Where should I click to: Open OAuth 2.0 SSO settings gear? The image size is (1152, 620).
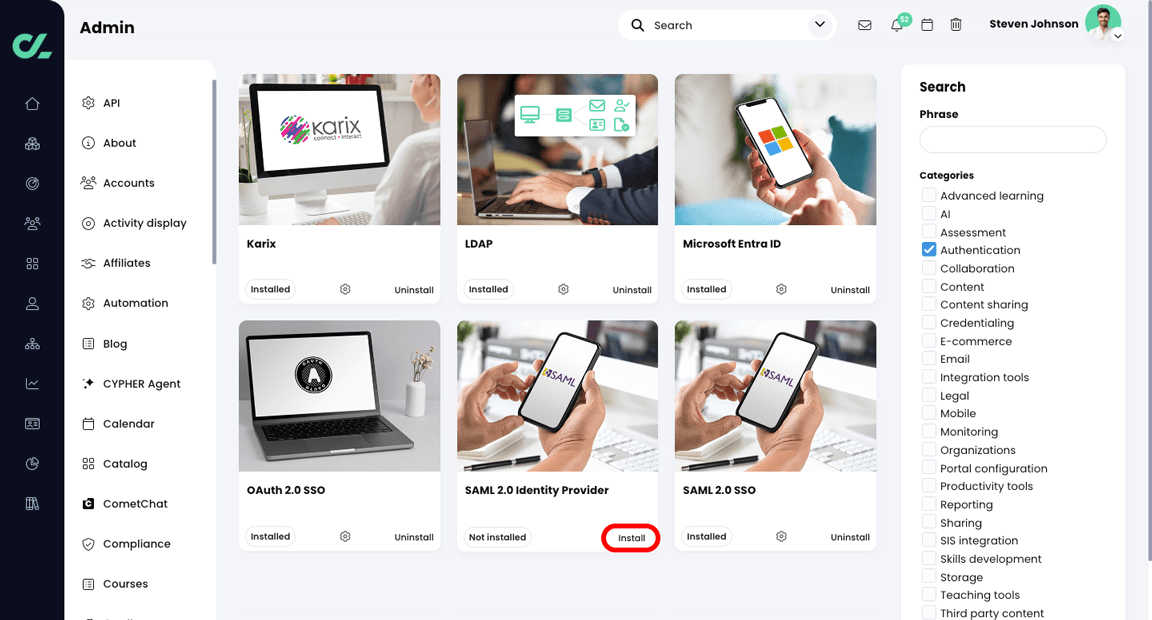pyautogui.click(x=345, y=537)
